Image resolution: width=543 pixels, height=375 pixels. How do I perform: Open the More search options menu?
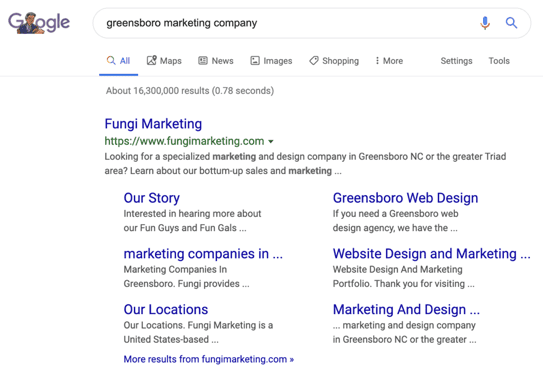click(x=389, y=61)
